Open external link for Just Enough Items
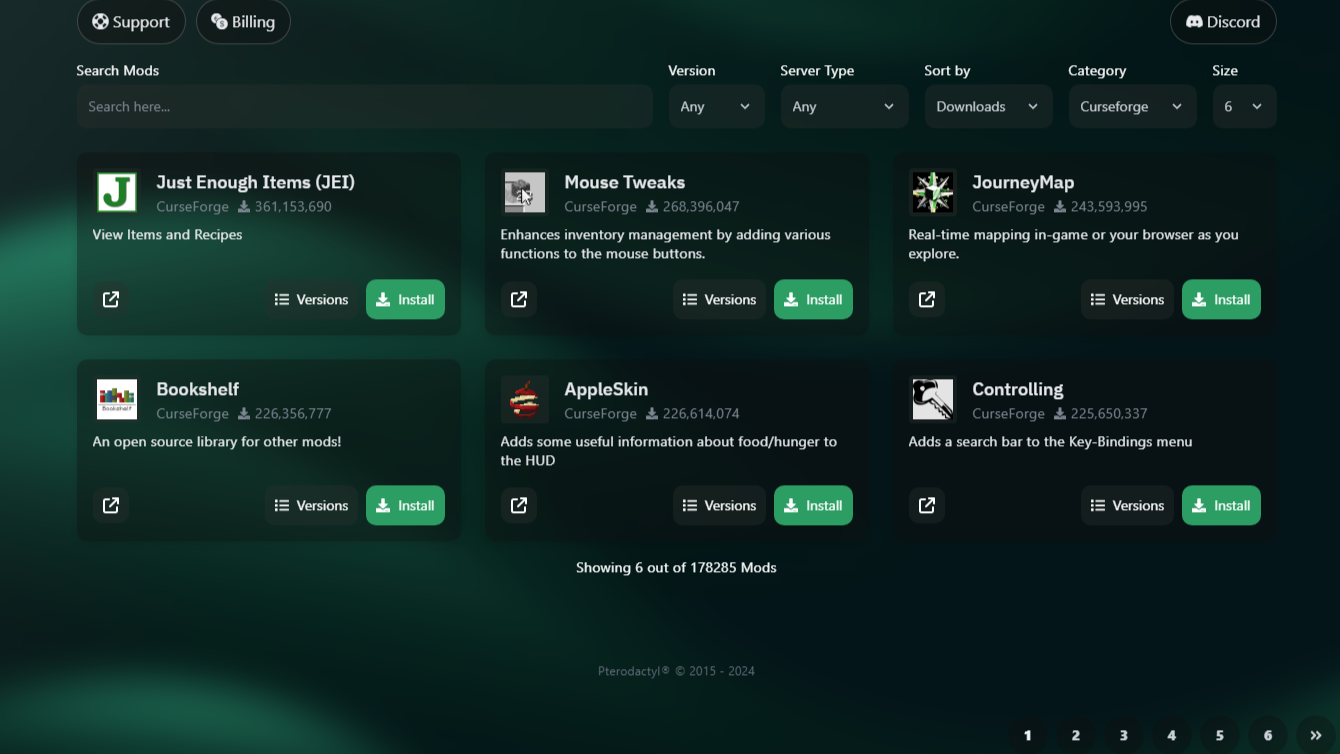 click(111, 299)
